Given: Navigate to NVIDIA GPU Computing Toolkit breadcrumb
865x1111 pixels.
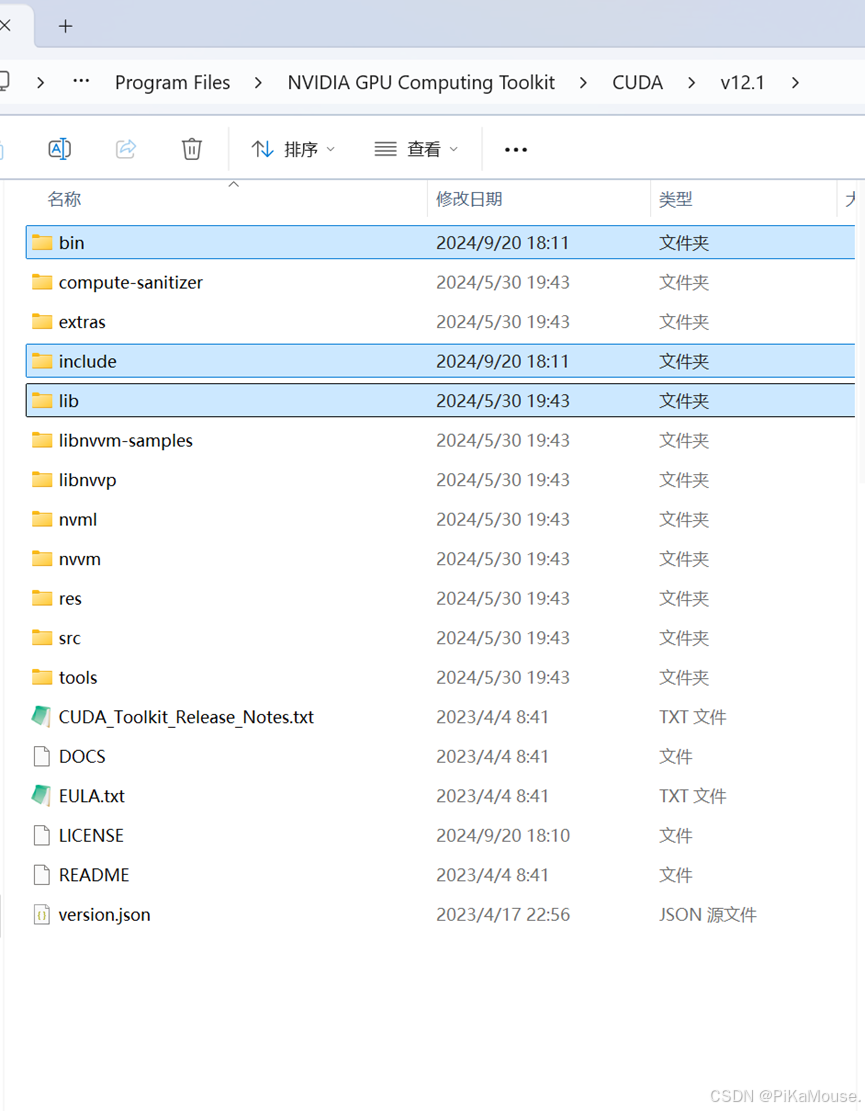Looking at the screenshot, I should (421, 83).
